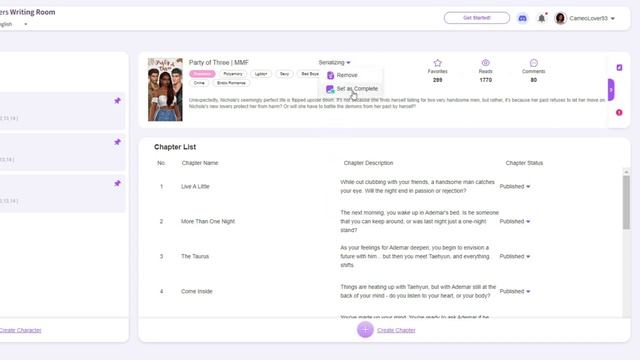Image resolution: width=640 pixels, height=360 pixels.
Task: Open Published dropdown for The Taurus
Action: tap(515, 257)
